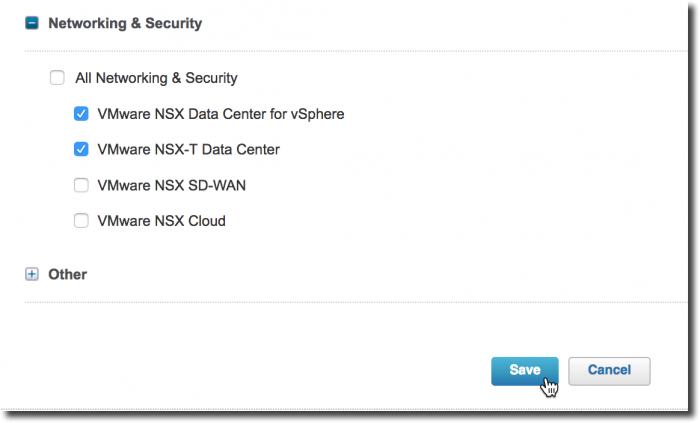Expand the Other section plus icon
Screen dimensions: 700x423
pos(32,274)
